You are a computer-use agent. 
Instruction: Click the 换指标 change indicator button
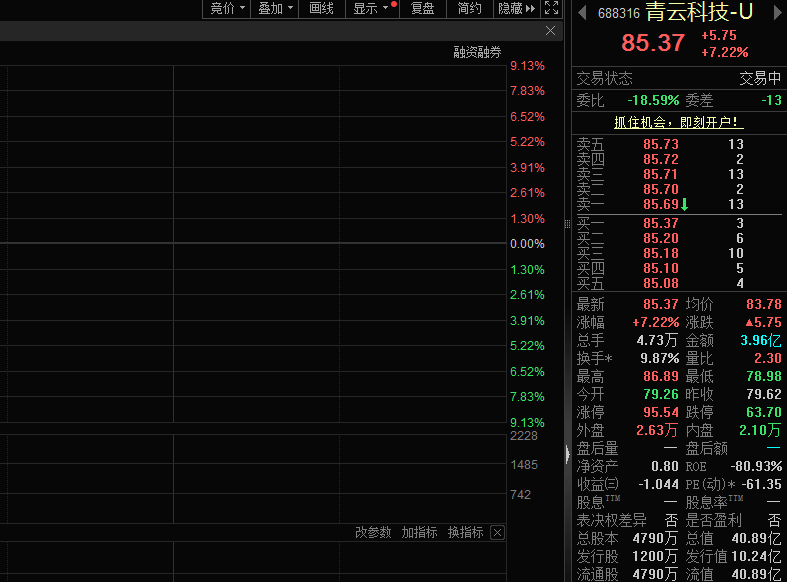point(465,532)
